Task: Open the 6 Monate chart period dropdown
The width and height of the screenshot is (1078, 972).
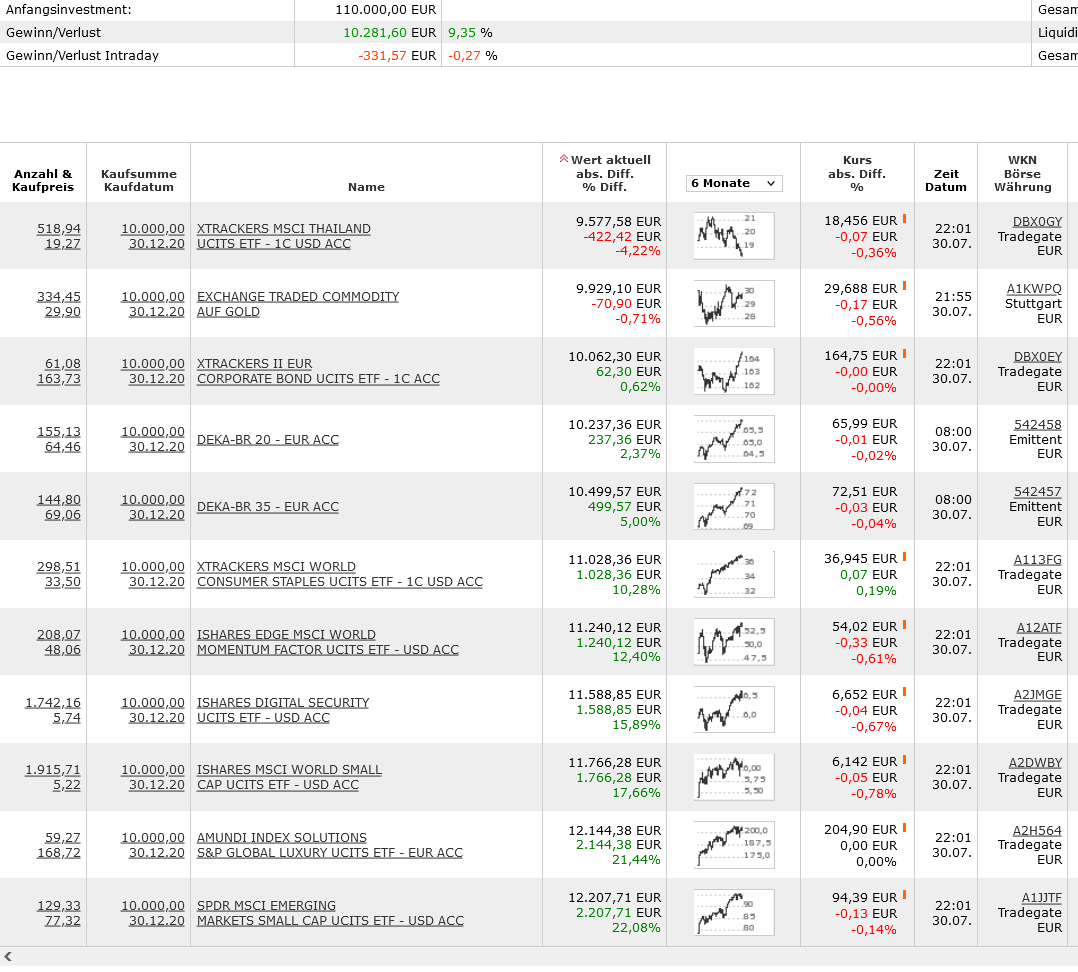Action: click(734, 183)
